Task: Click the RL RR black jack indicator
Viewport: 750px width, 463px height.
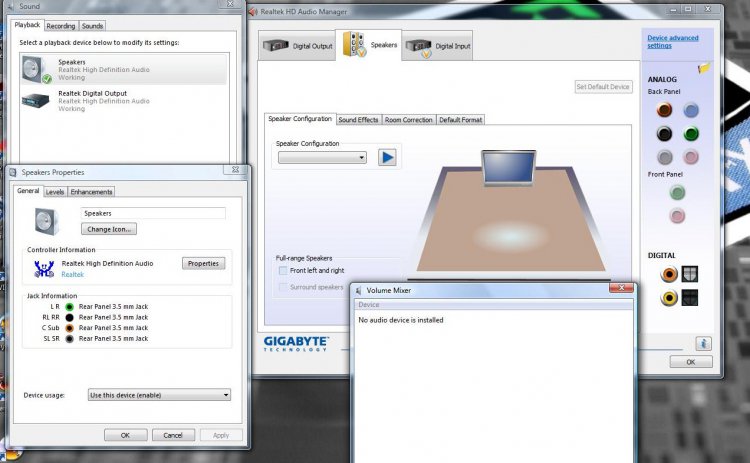Action: pyautogui.click(x=69, y=318)
